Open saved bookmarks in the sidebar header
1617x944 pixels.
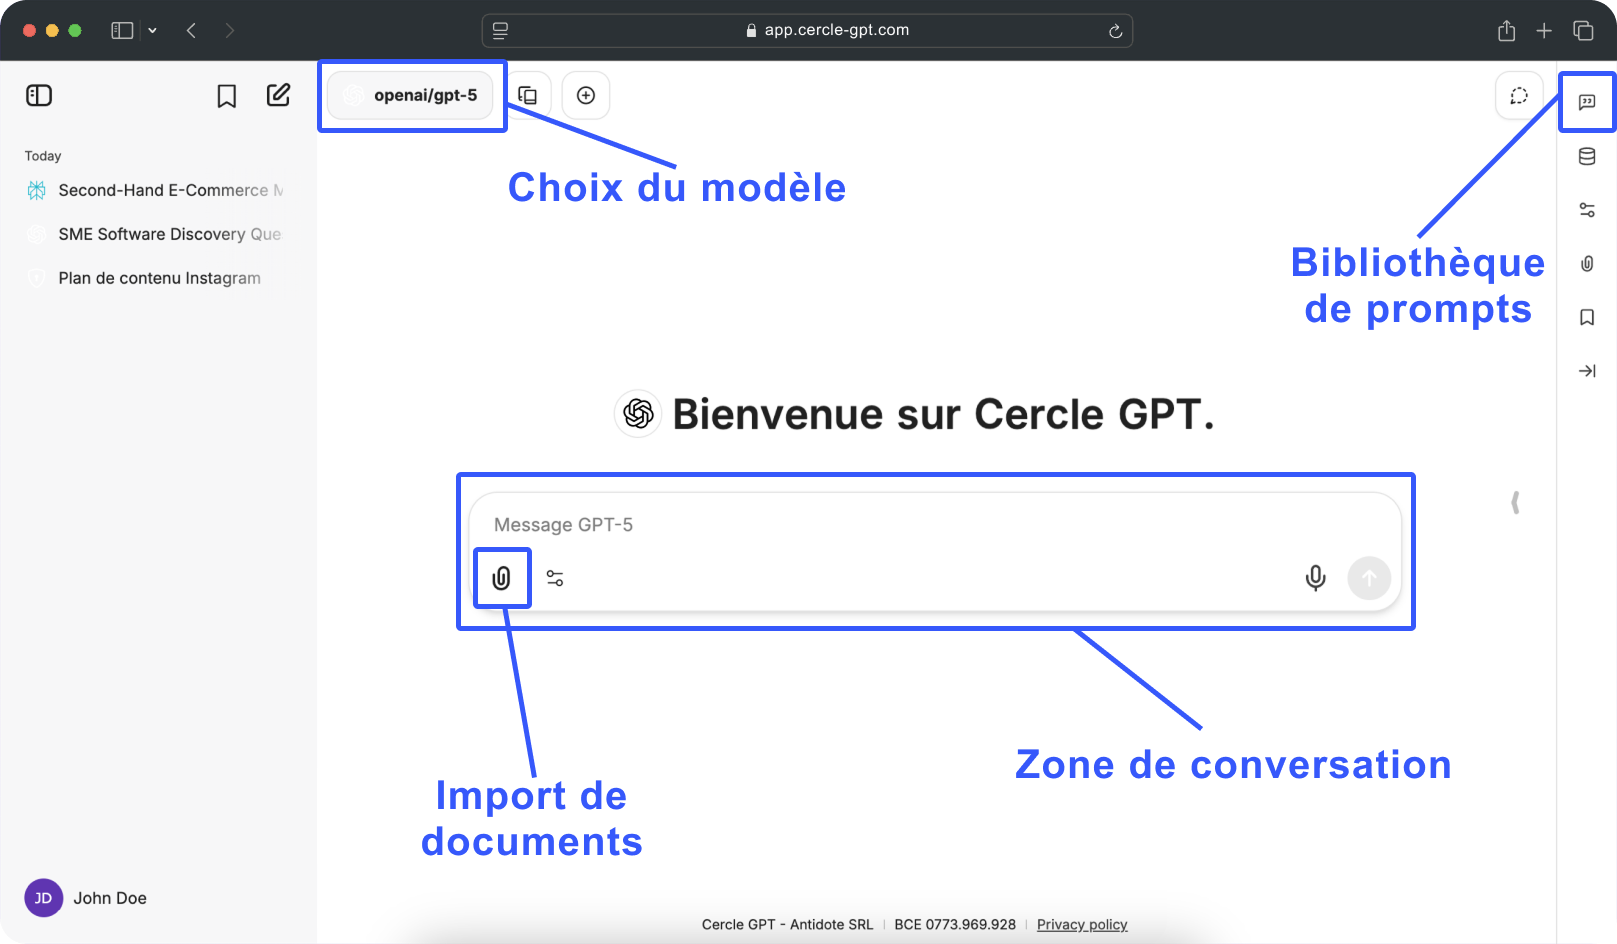(227, 96)
